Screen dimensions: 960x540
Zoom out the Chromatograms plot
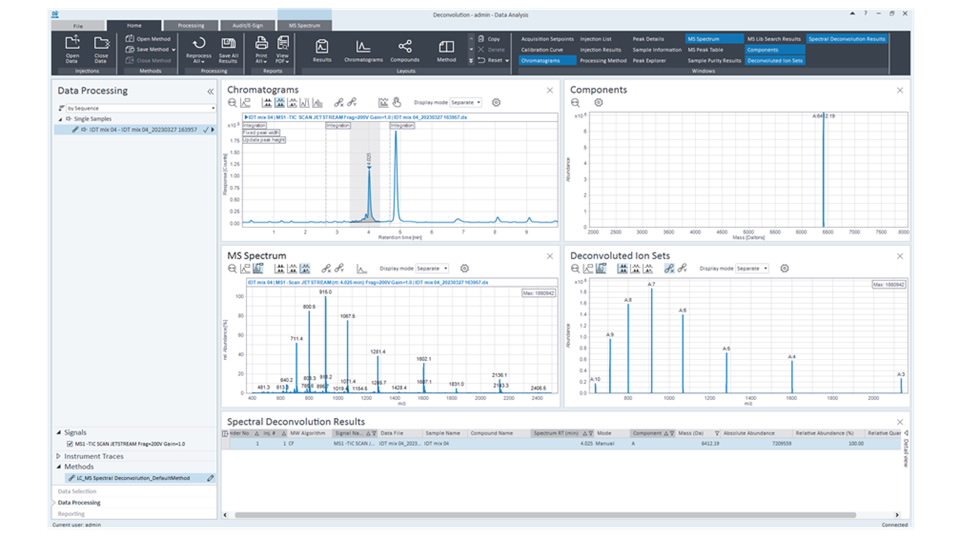click(233, 102)
